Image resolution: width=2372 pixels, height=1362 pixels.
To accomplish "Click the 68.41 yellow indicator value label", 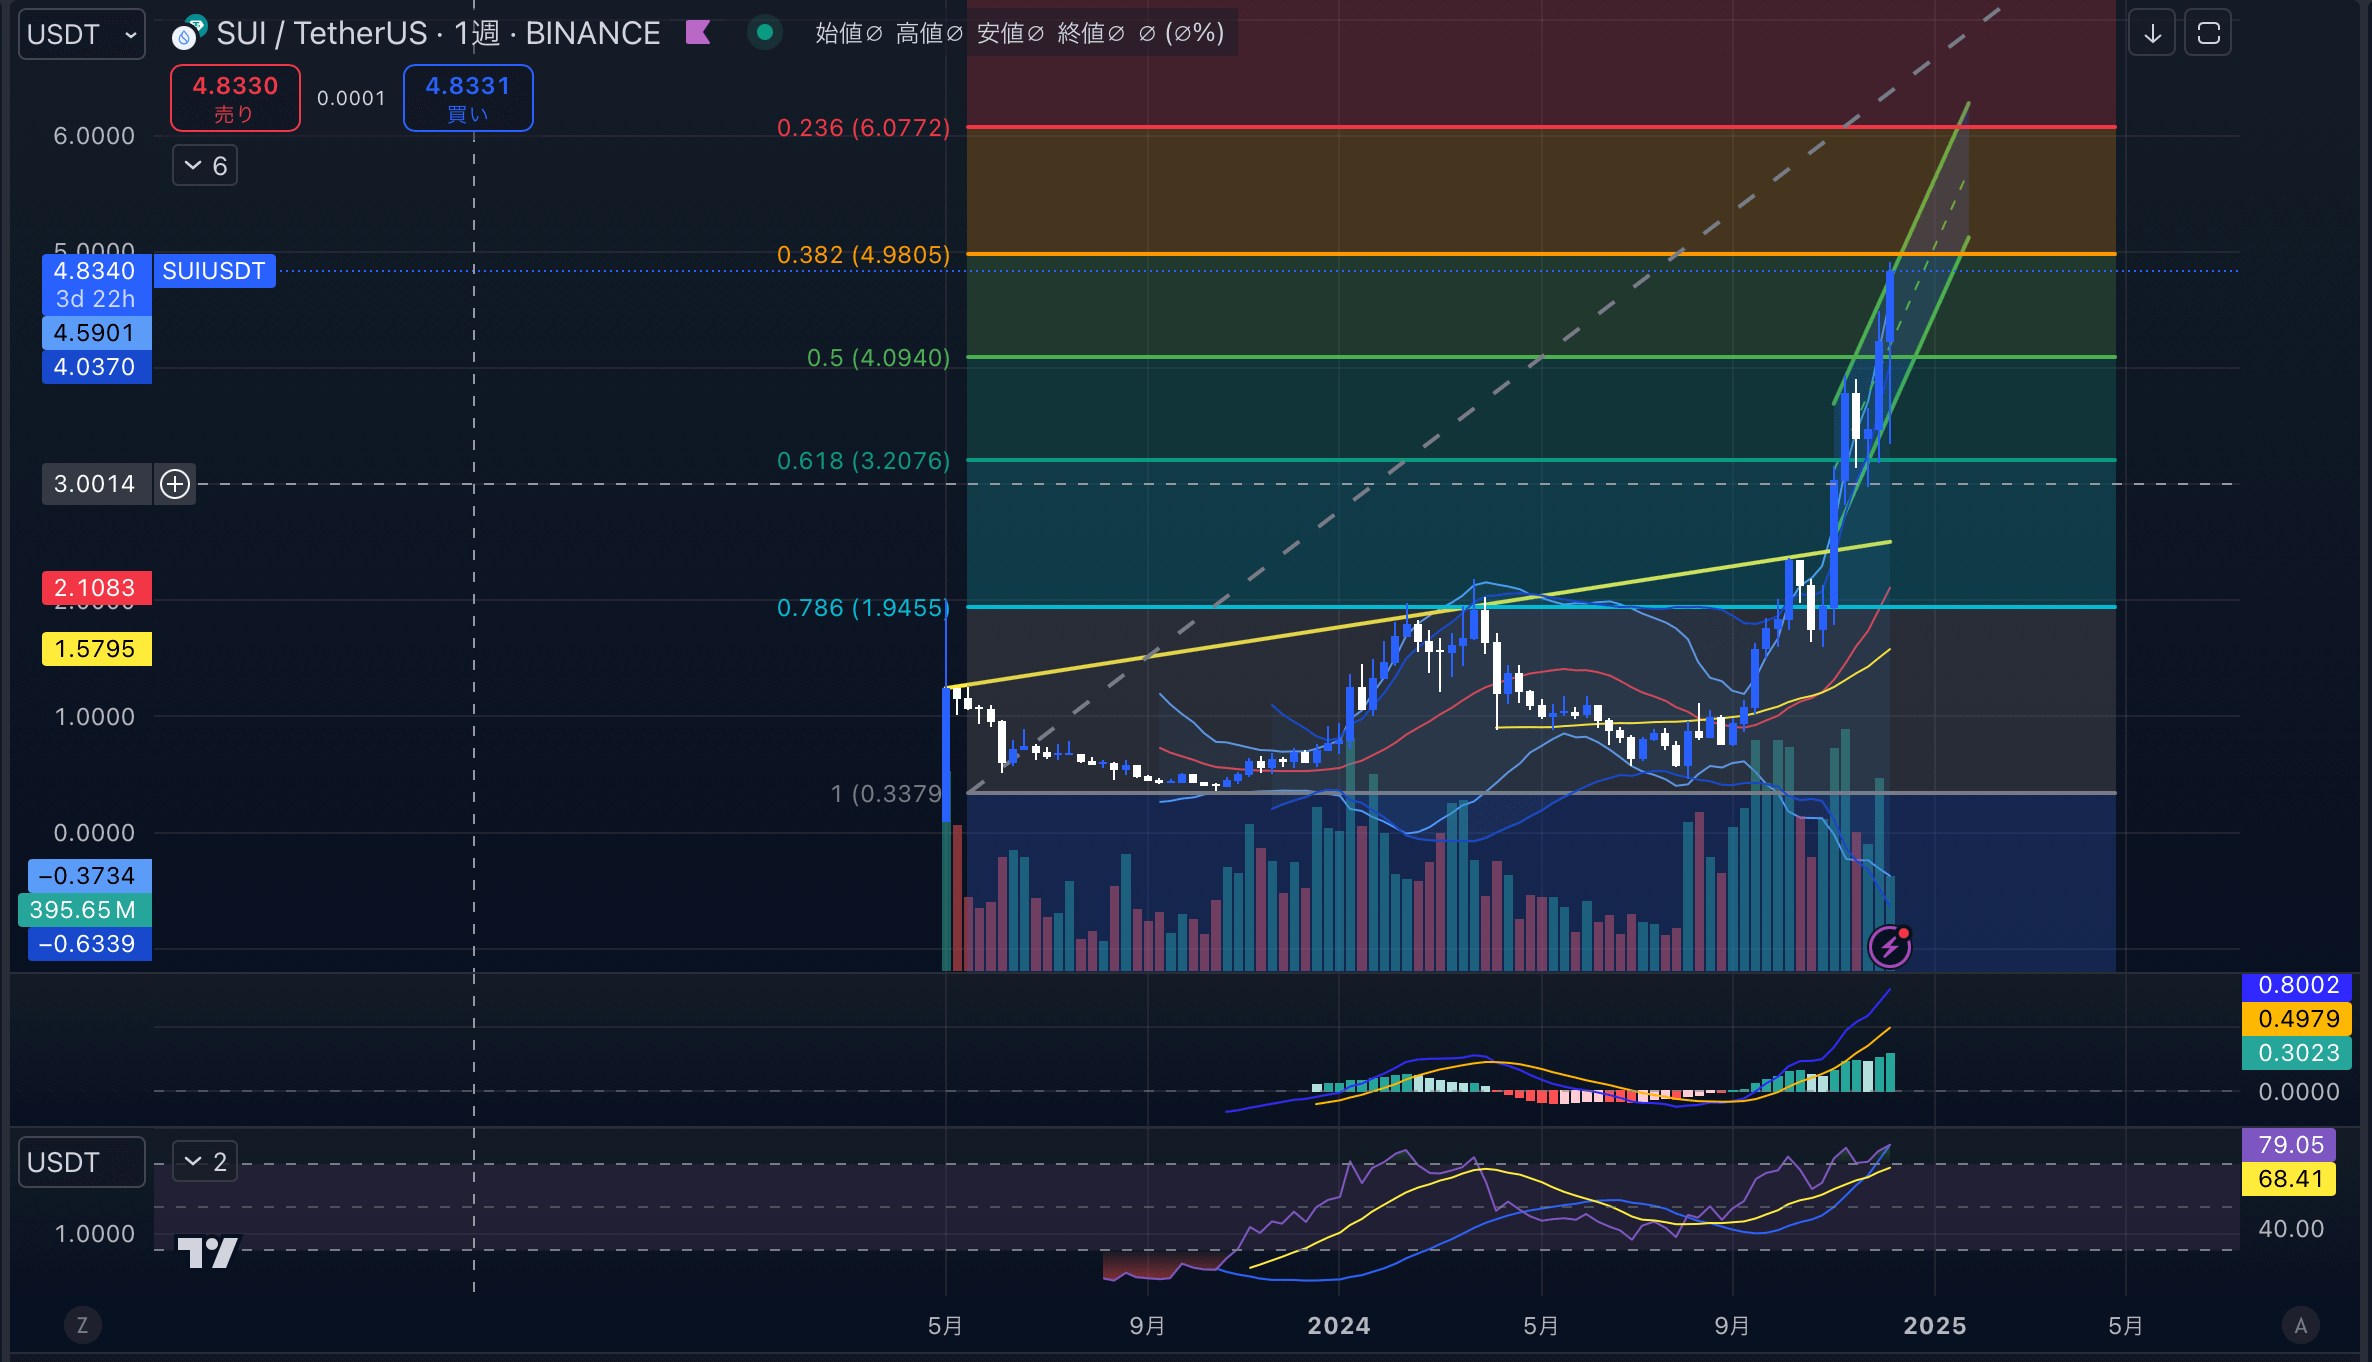I will [2289, 1179].
